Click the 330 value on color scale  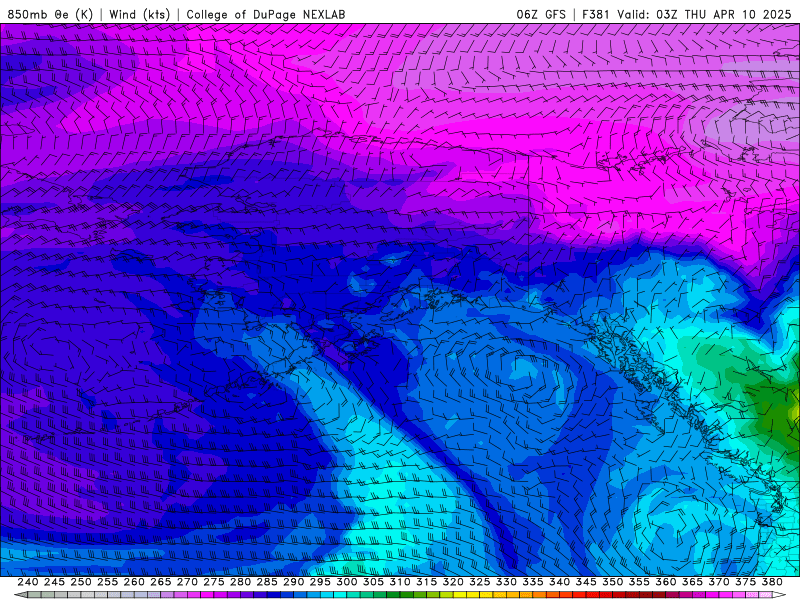click(506, 582)
